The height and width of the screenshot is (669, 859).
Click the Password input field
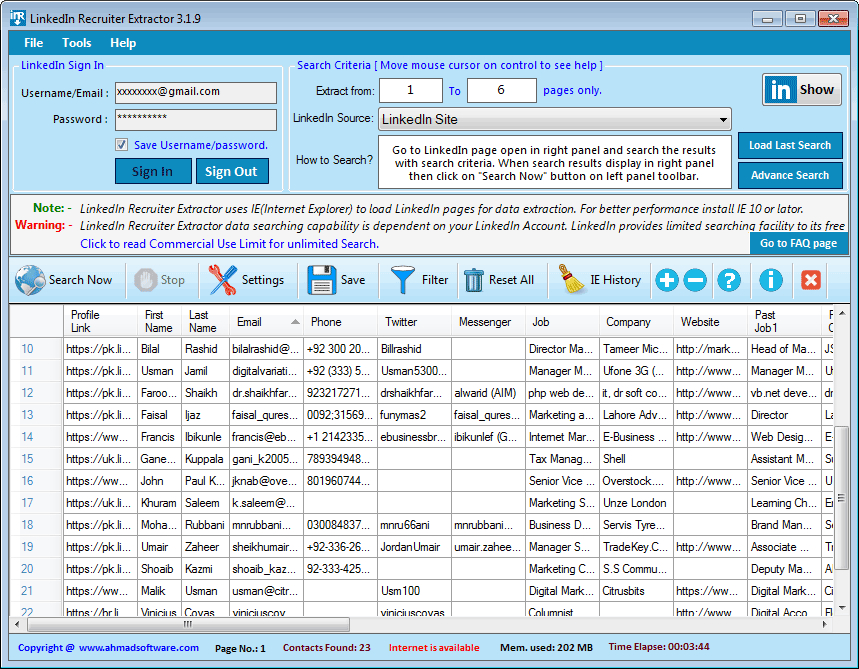click(x=196, y=119)
